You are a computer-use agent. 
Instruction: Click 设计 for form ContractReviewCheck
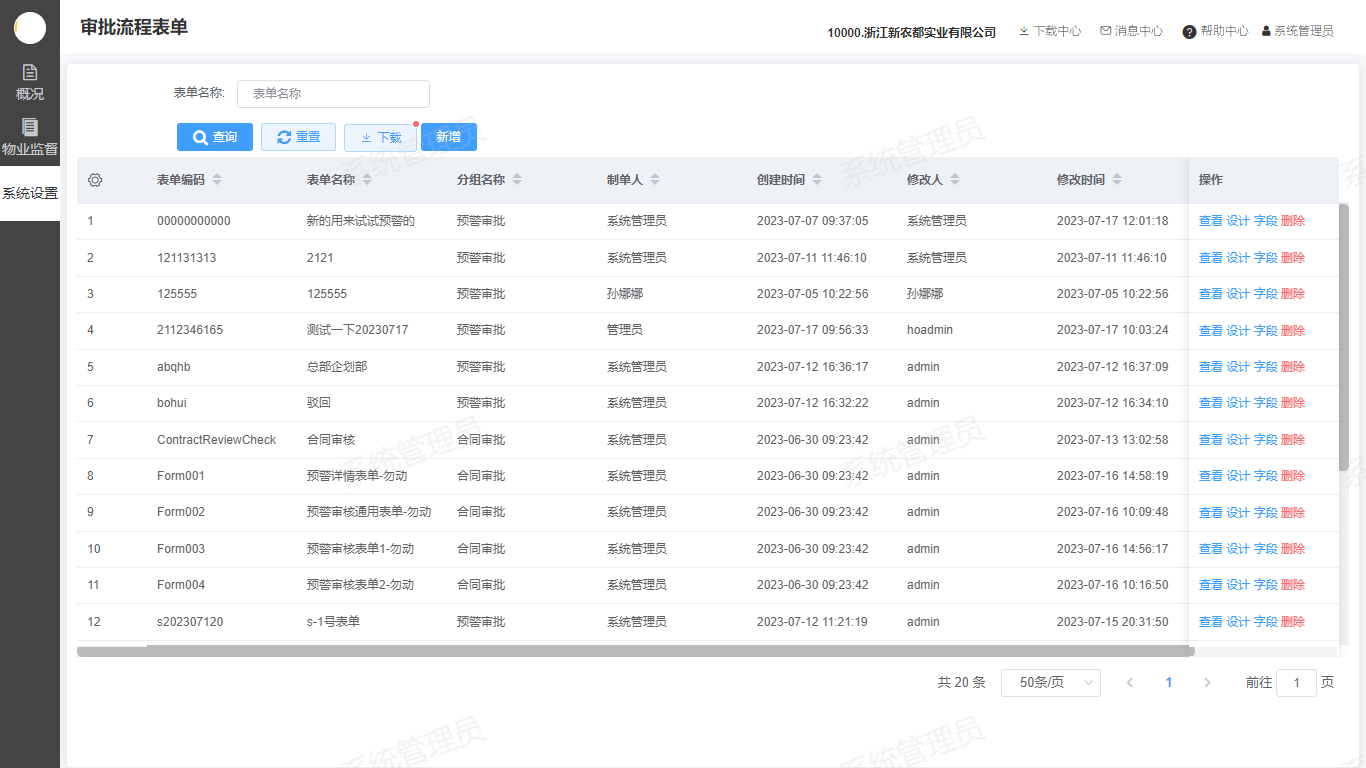tap(1238, 440)
